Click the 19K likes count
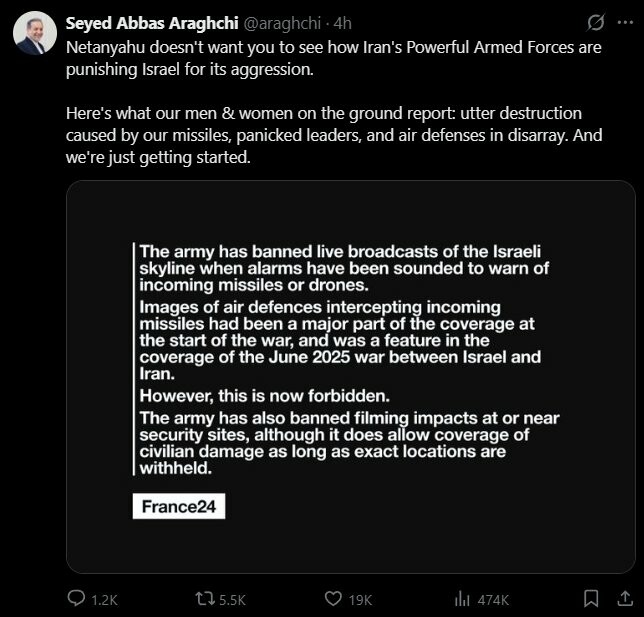The image size is (644, 617). pyautogui.click(x=360, y=600)
